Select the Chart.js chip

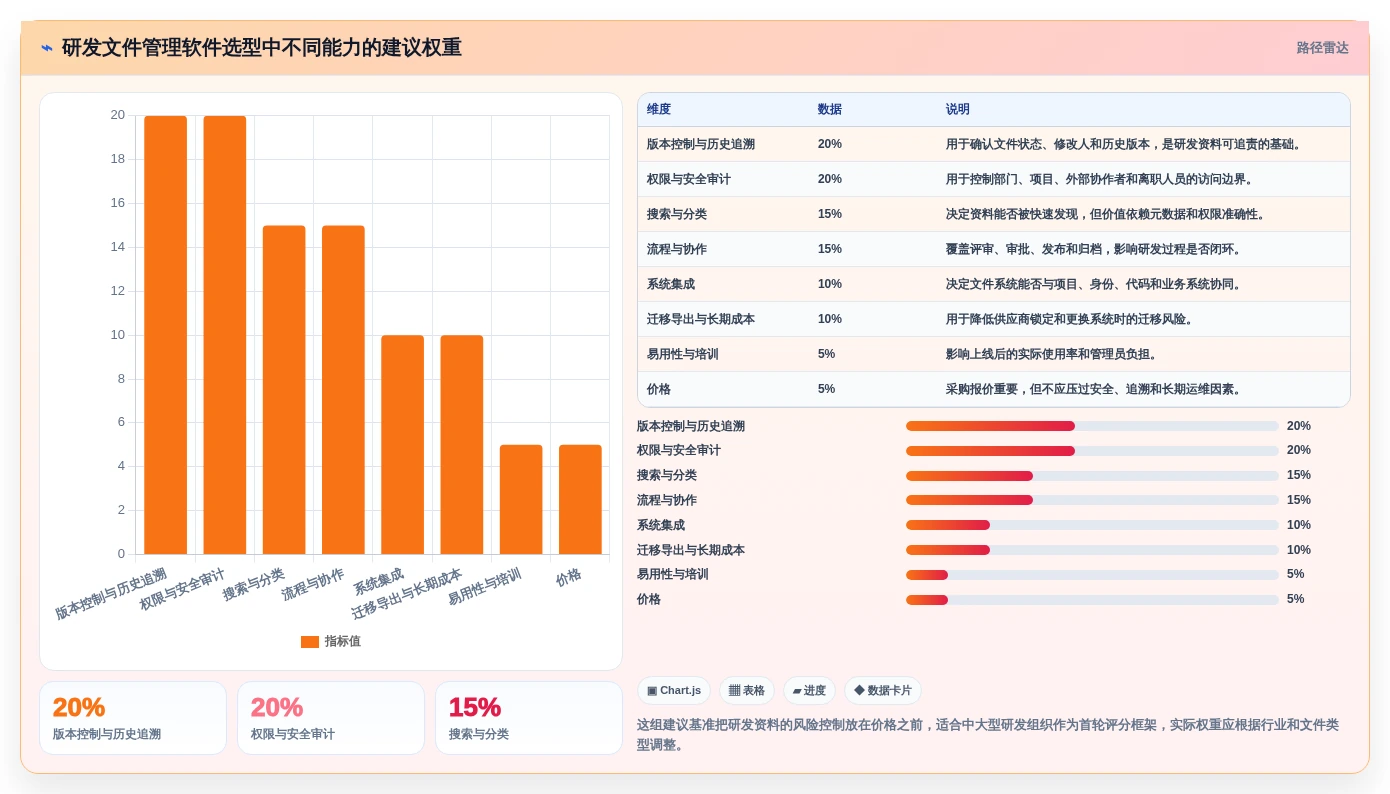click(x=674, y=691)
